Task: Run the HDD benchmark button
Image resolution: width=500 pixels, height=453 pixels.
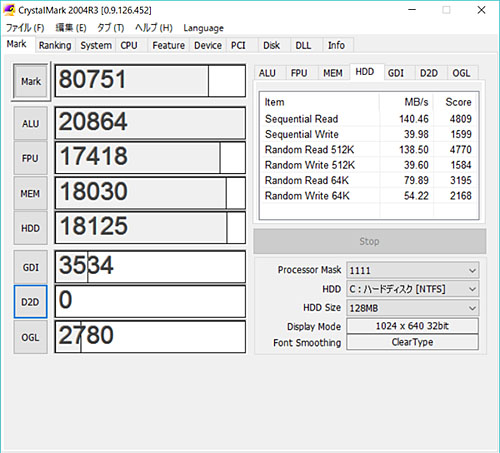Action: tap(31, 228)
